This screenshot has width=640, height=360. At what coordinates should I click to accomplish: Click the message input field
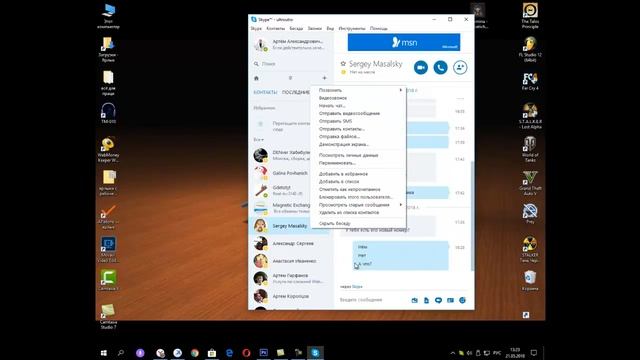click(x=373, y=300)
